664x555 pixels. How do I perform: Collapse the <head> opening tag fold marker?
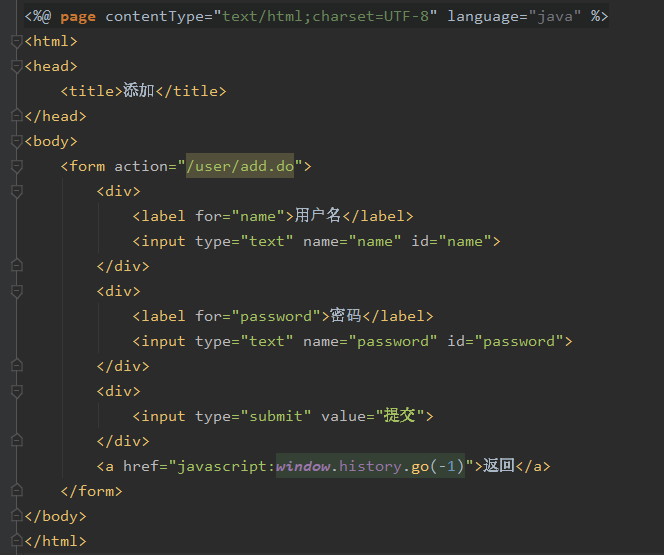17,66
